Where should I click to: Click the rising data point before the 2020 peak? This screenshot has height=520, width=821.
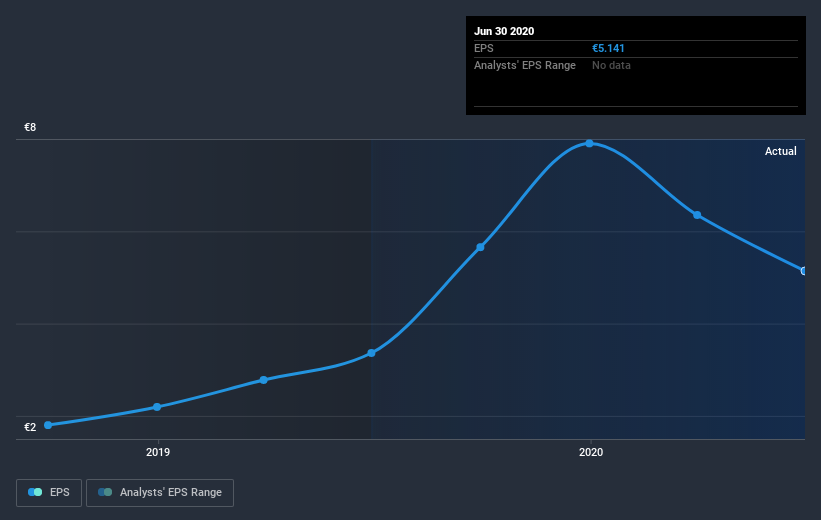point(480,247)
